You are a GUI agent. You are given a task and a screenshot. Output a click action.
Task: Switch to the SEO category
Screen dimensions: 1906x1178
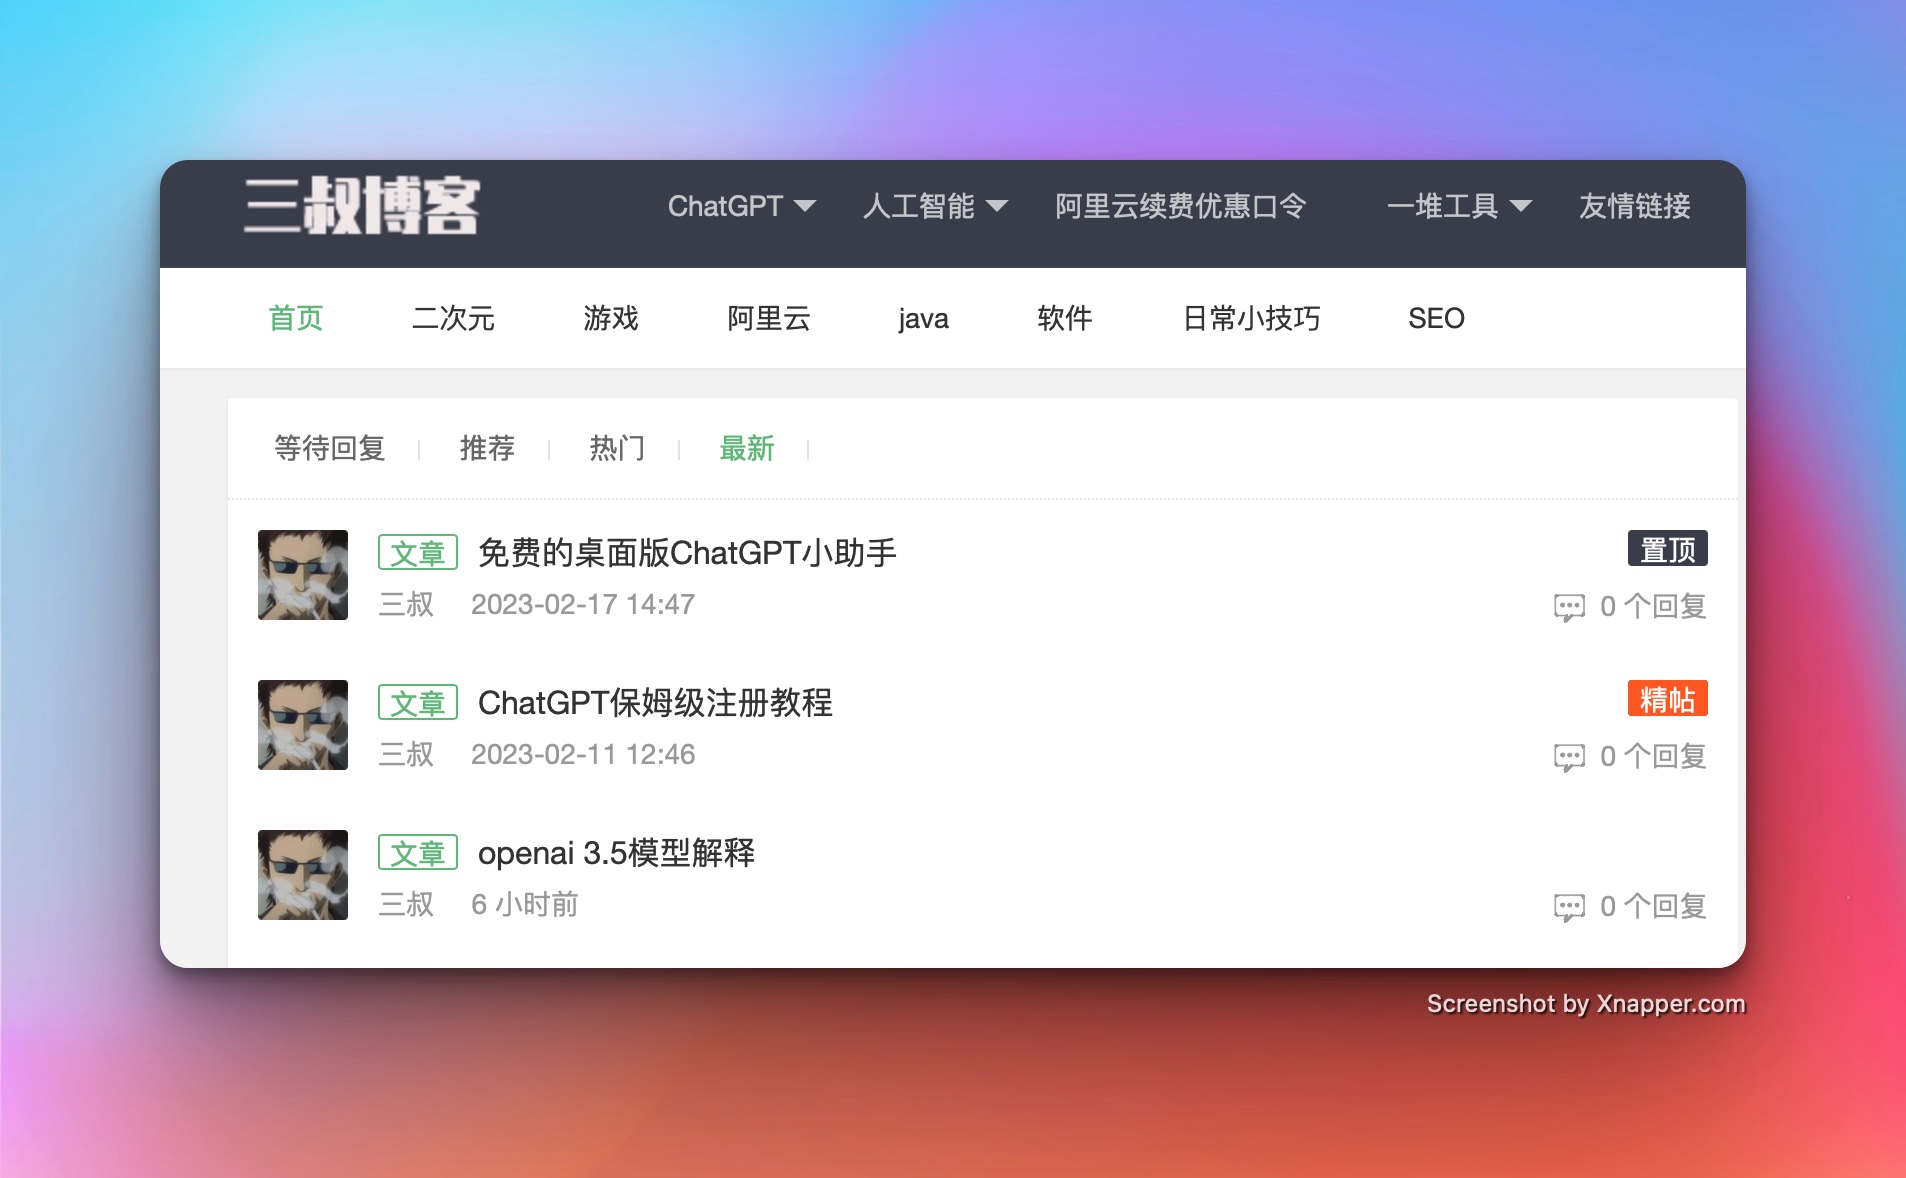(1436, 318)
